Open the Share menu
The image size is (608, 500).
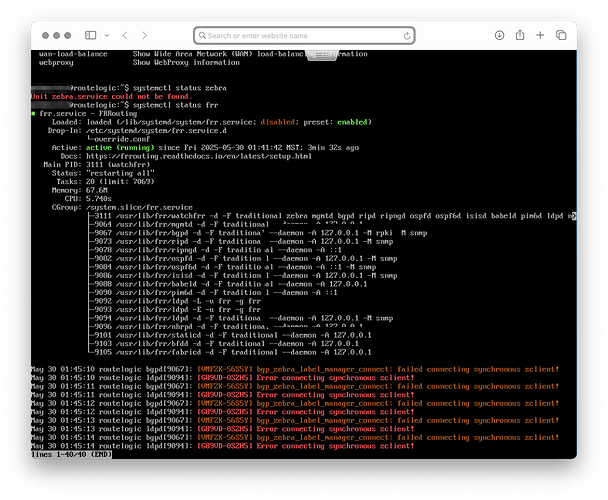(519, 35)
